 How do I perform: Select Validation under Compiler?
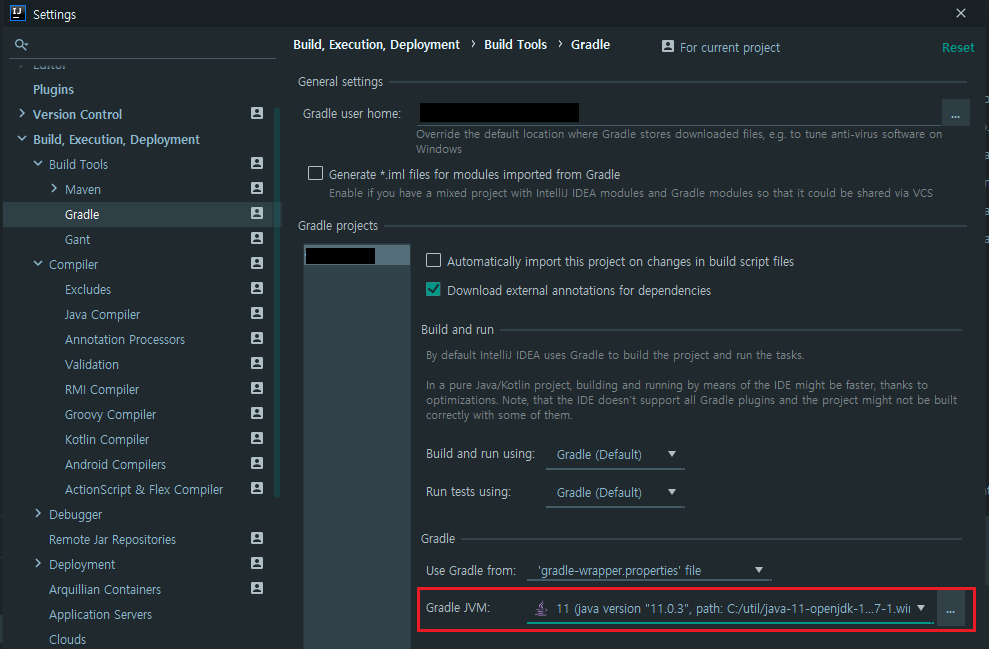click(91, 365)
